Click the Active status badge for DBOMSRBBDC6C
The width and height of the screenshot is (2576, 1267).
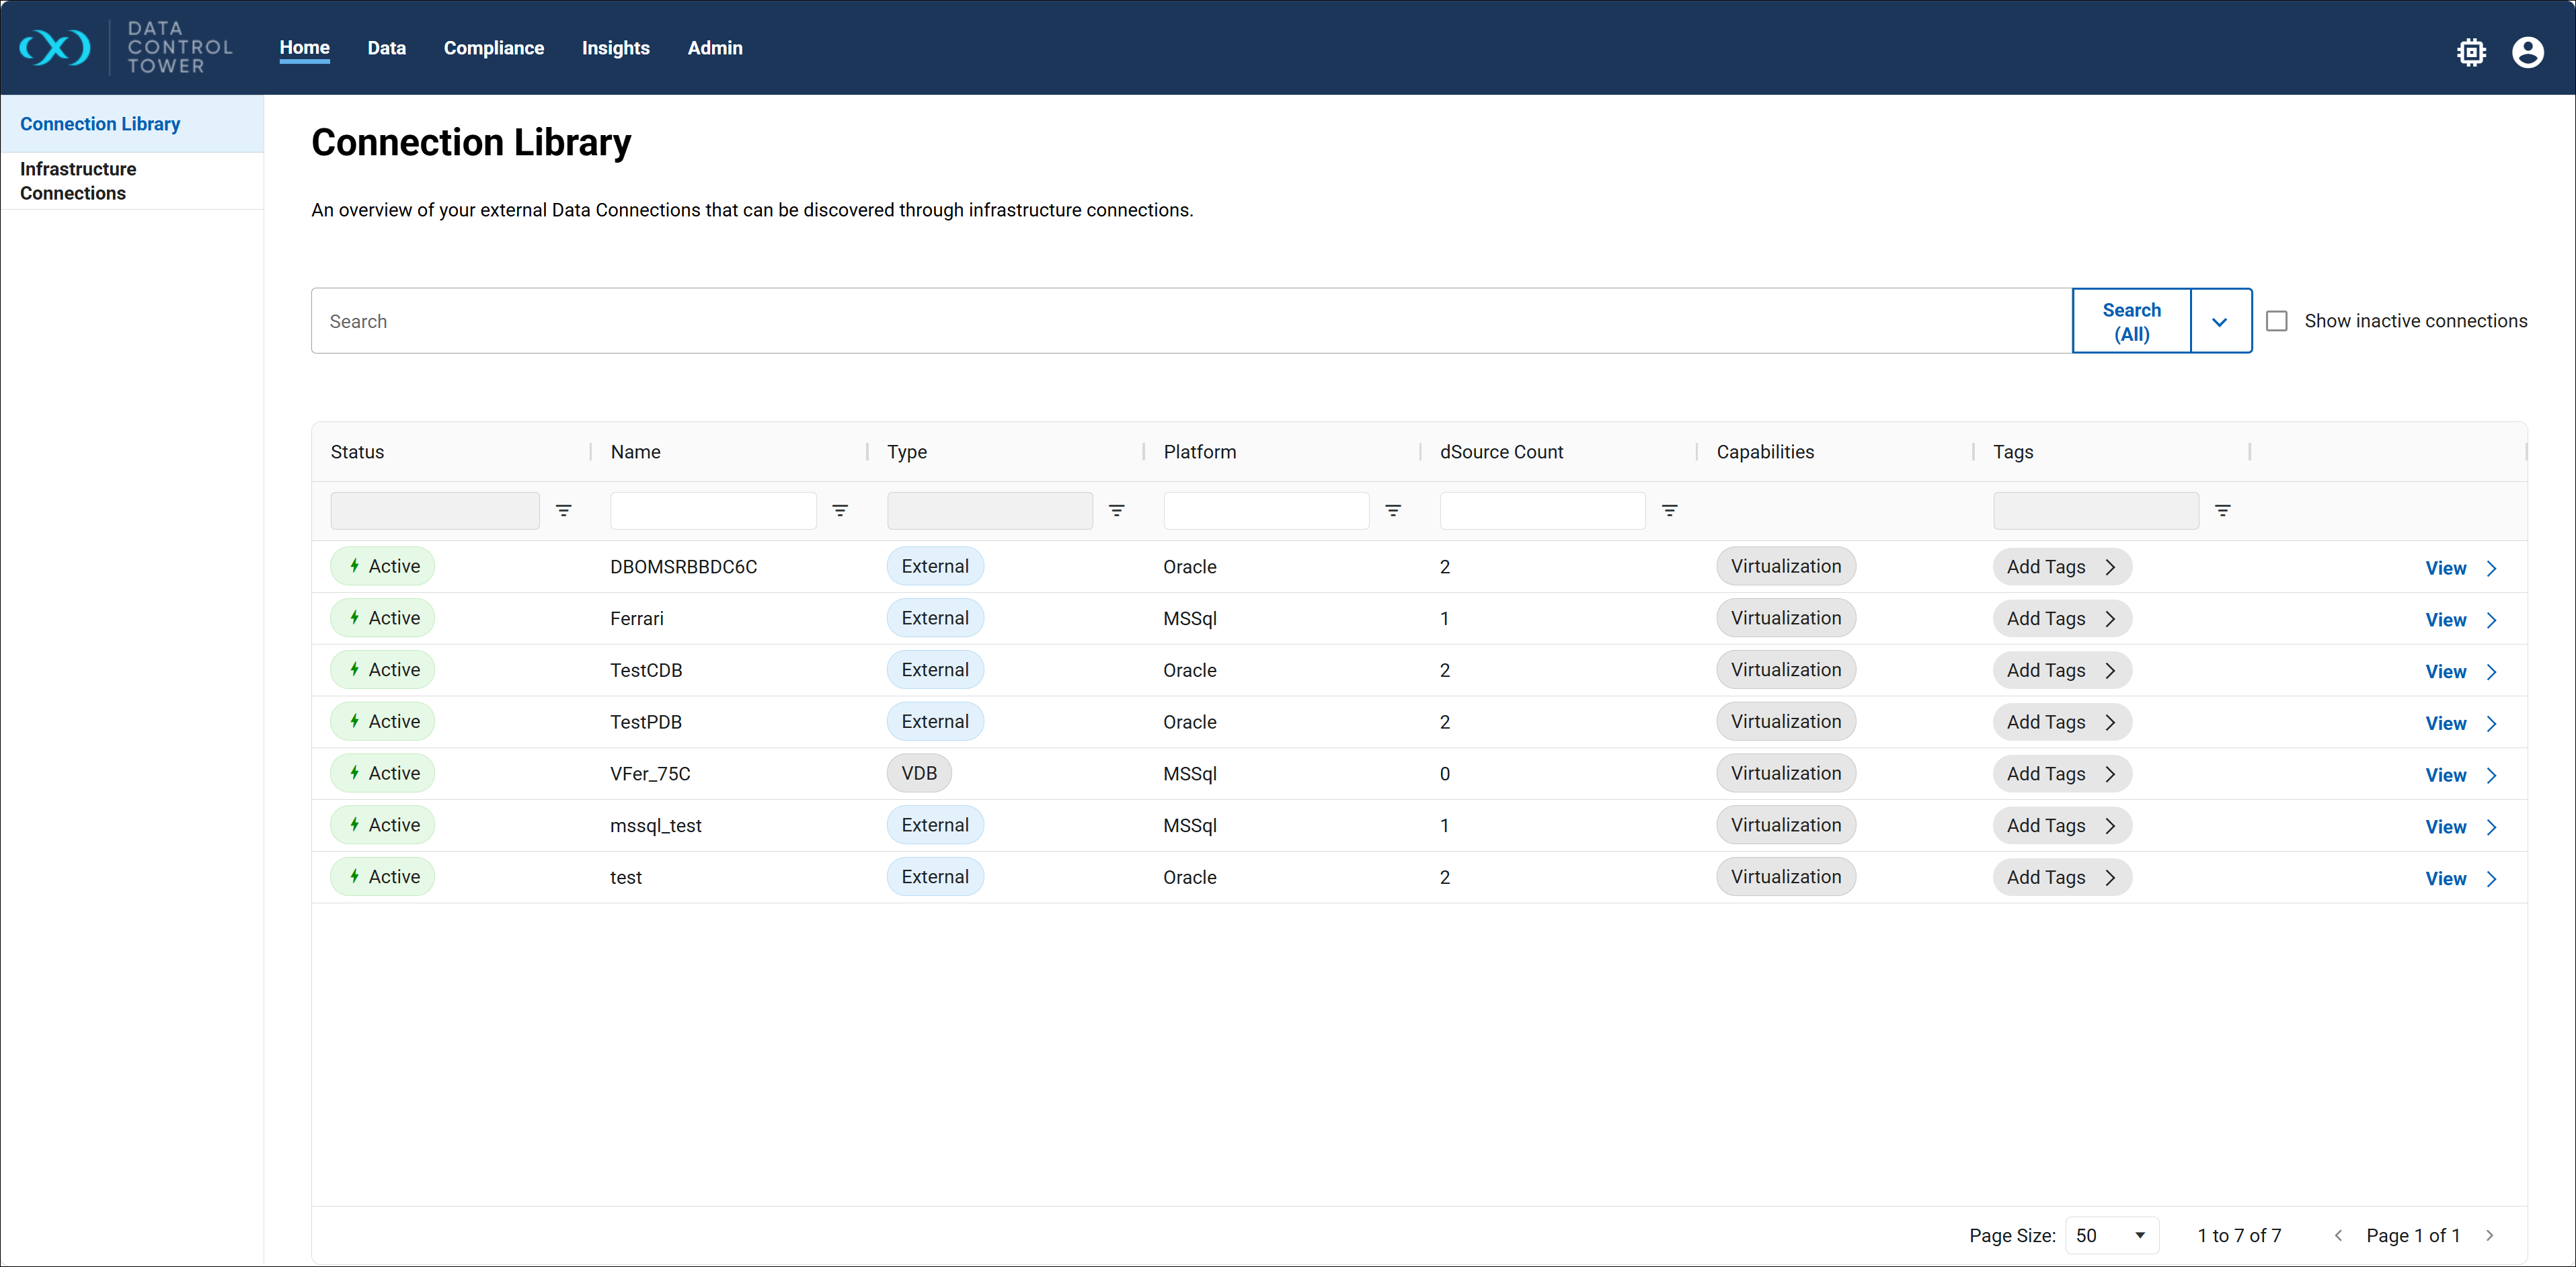pyautogui.click(x=383, y=566)
